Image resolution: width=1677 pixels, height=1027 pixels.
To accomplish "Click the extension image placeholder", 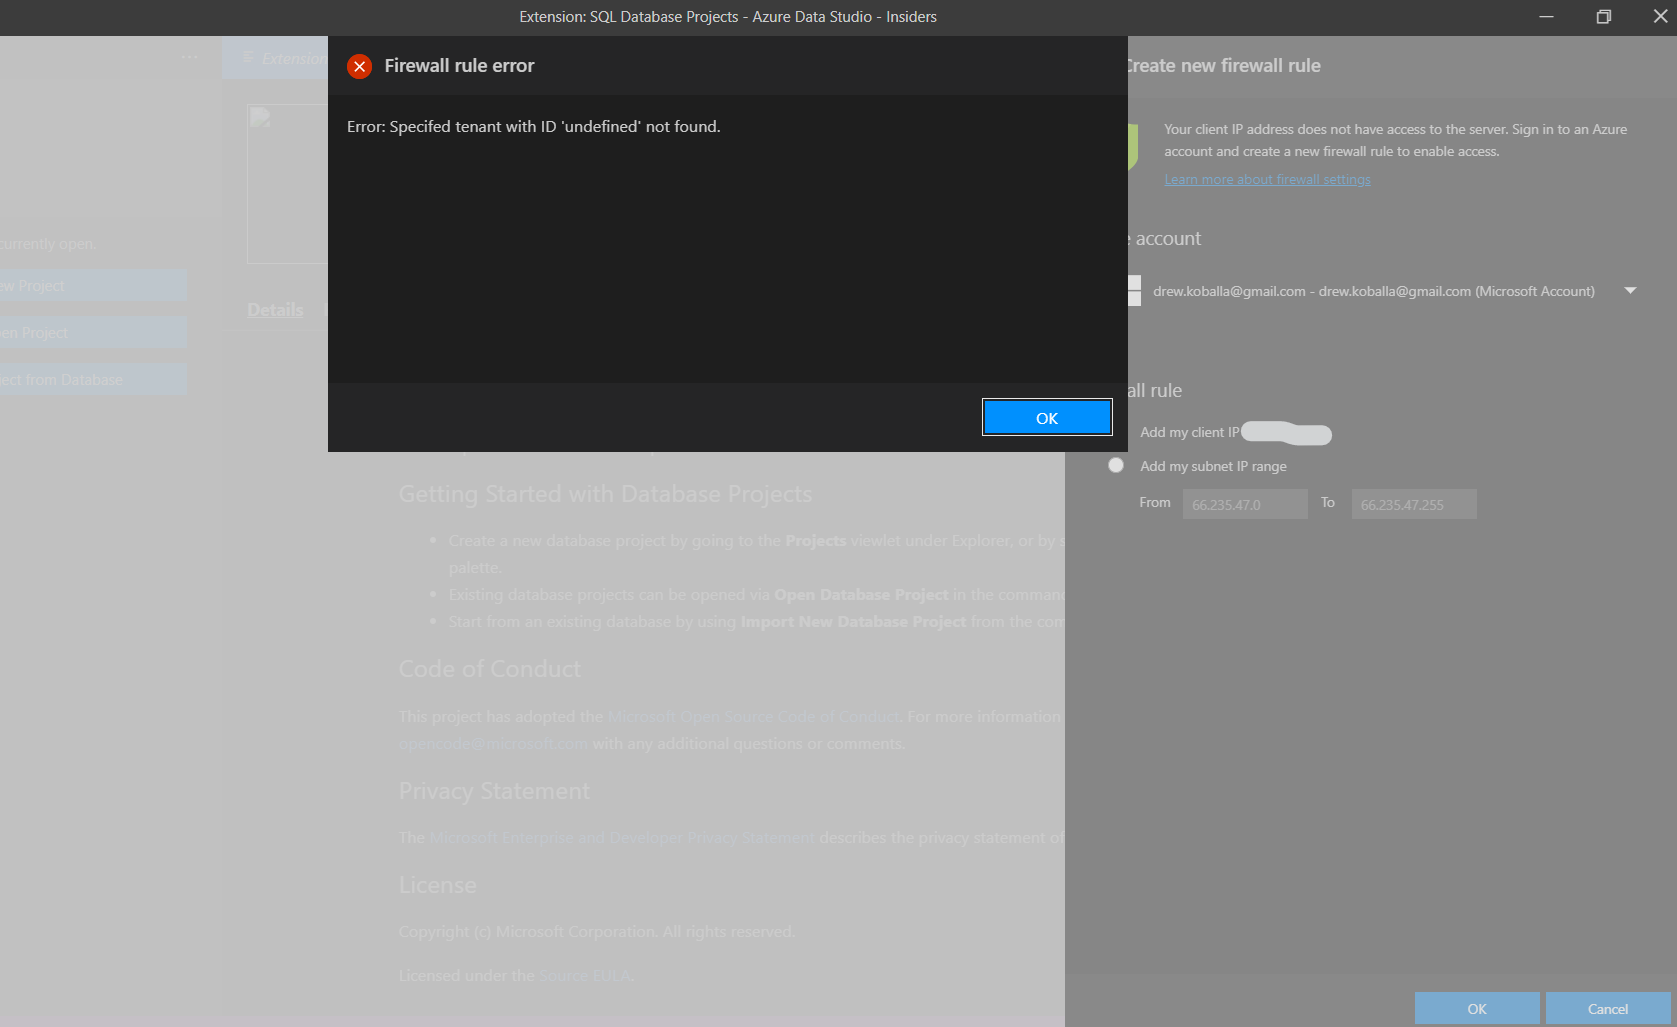I will [287, 182].
